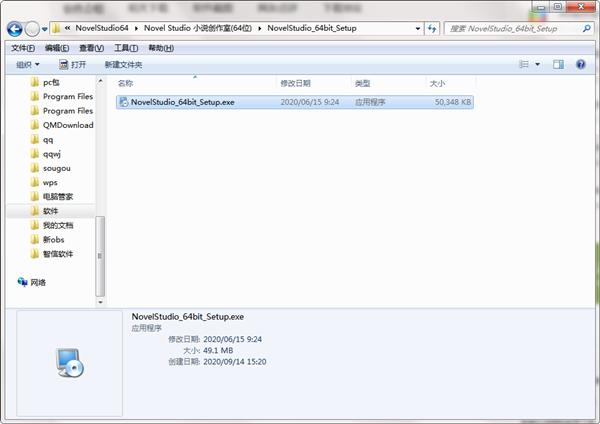Click the date 2020/06/15 9:24 cell
This screenshot has width=600, height=424.
tap(310, 102)
